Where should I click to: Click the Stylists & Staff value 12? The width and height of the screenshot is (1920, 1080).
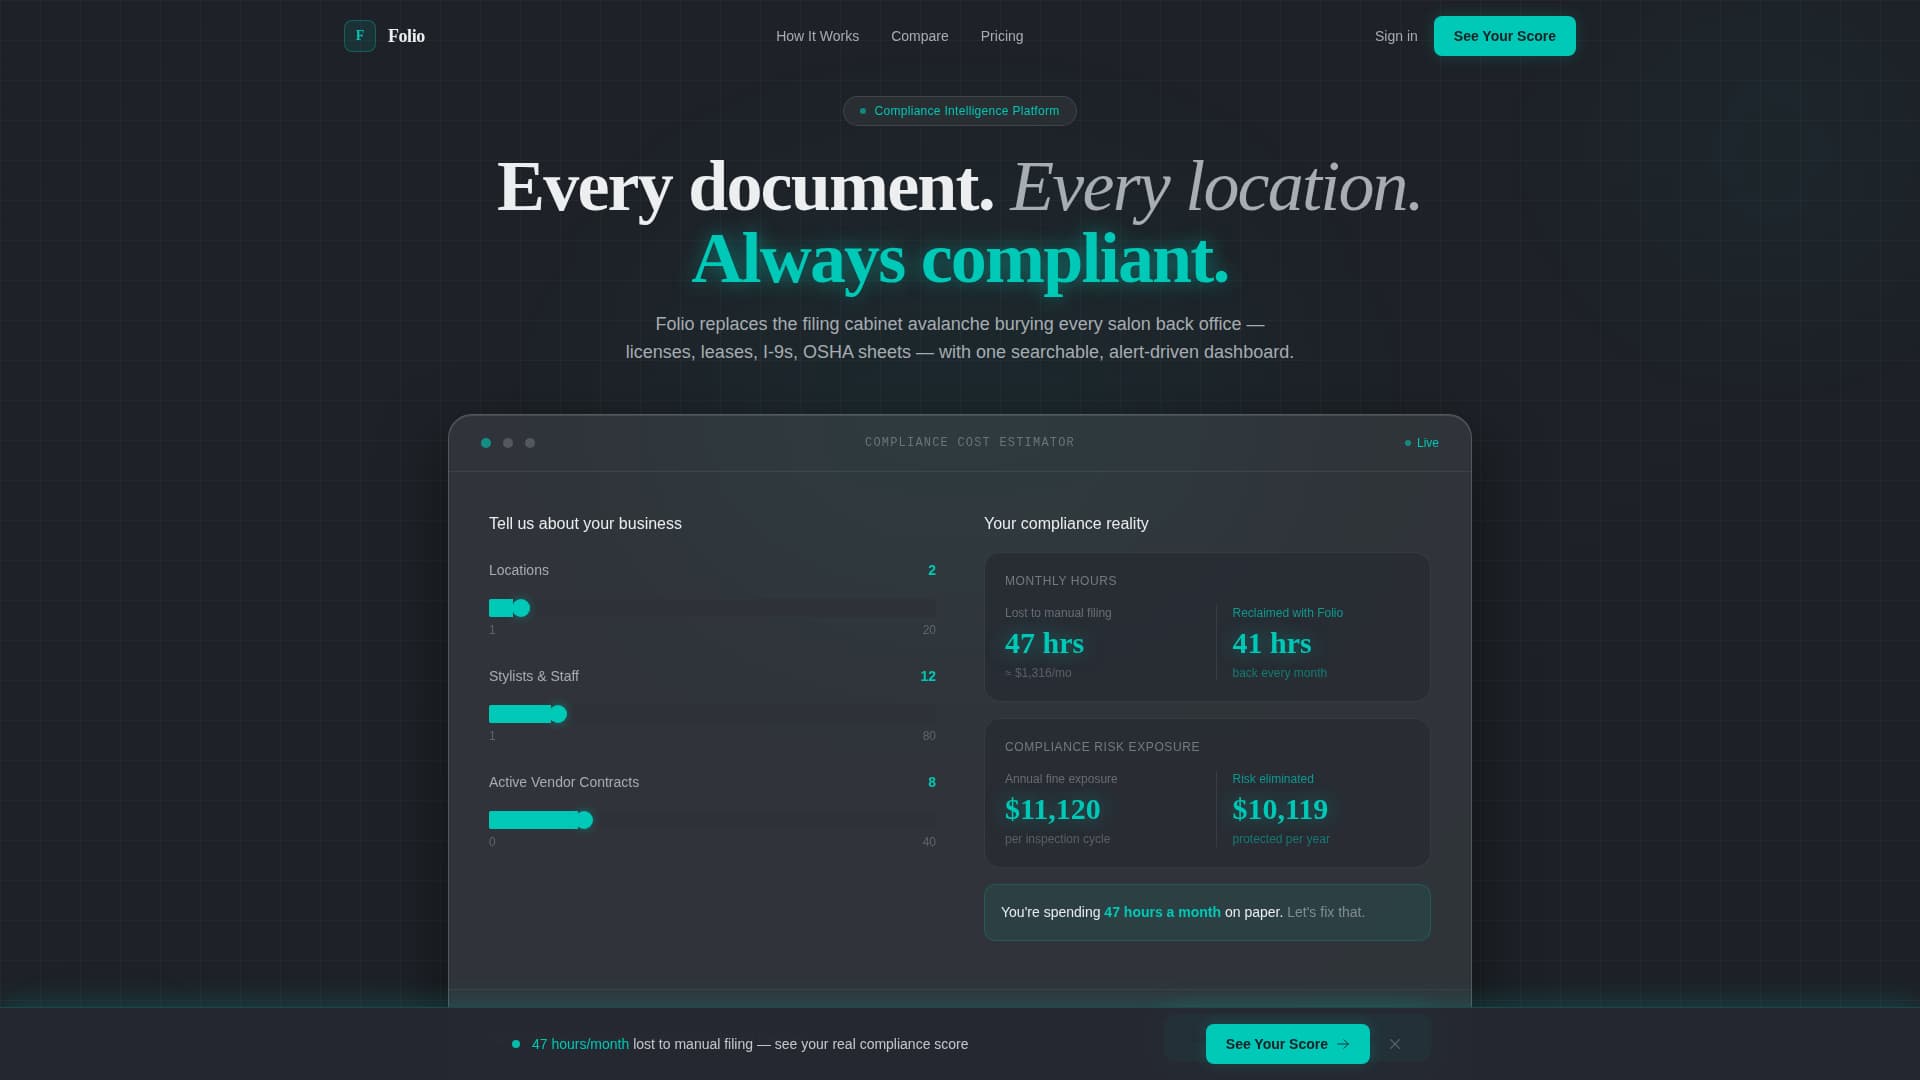(x=927, y=676)
